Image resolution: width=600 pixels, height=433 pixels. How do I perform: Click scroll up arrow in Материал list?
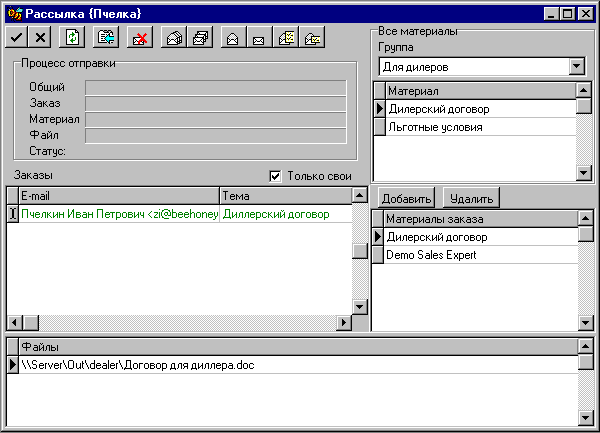tap(584, 90)
